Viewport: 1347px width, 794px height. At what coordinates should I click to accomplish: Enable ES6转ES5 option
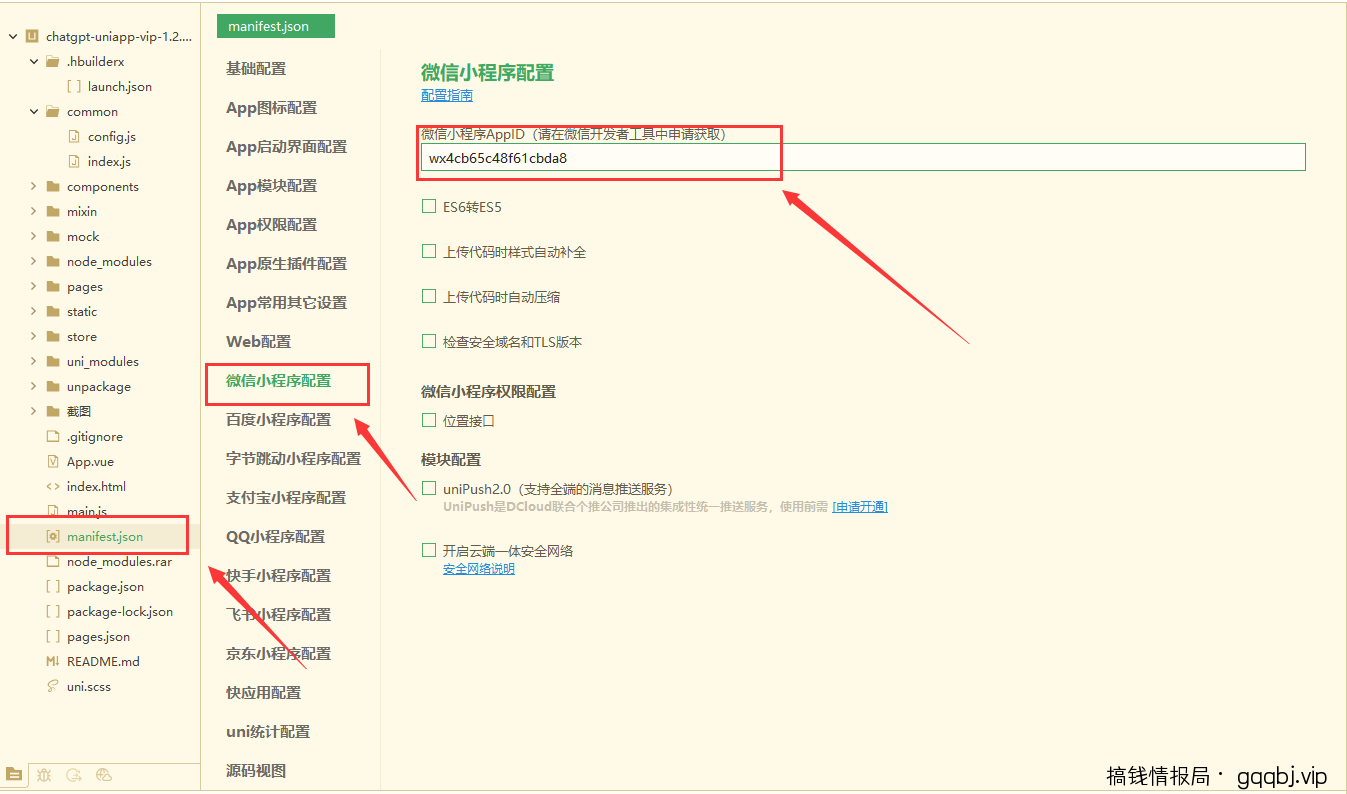pos(429,206)
